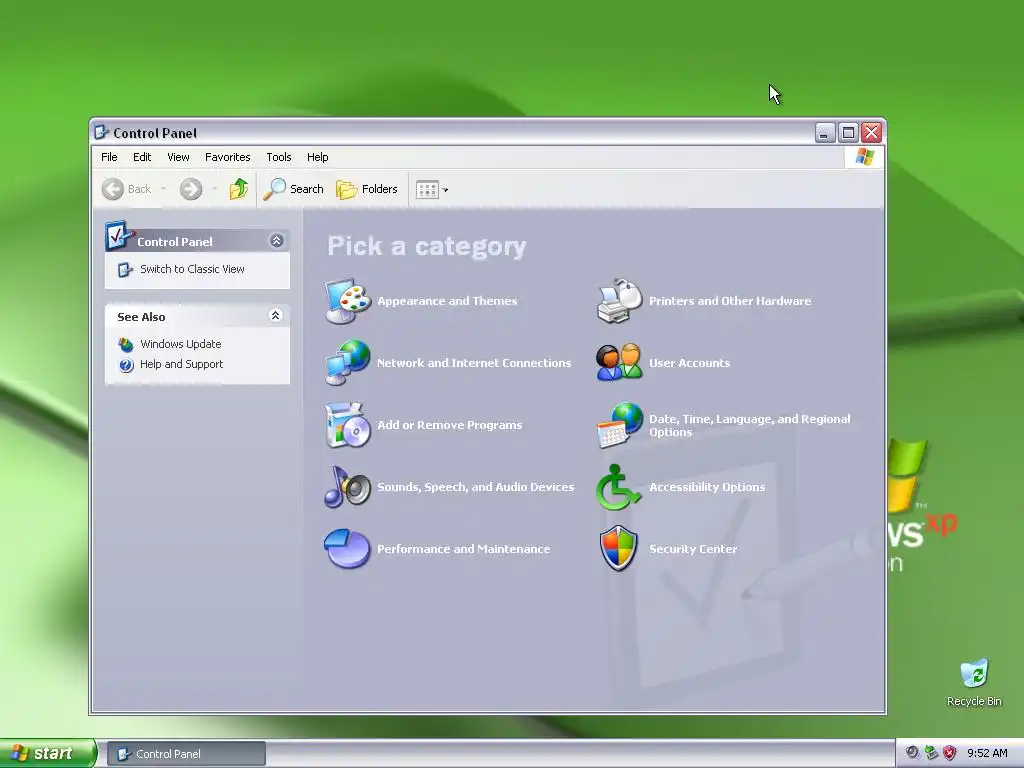Click the Appearance and Themes link
The height and width of the screenshot is (768, 1024).
pos(447,301)
